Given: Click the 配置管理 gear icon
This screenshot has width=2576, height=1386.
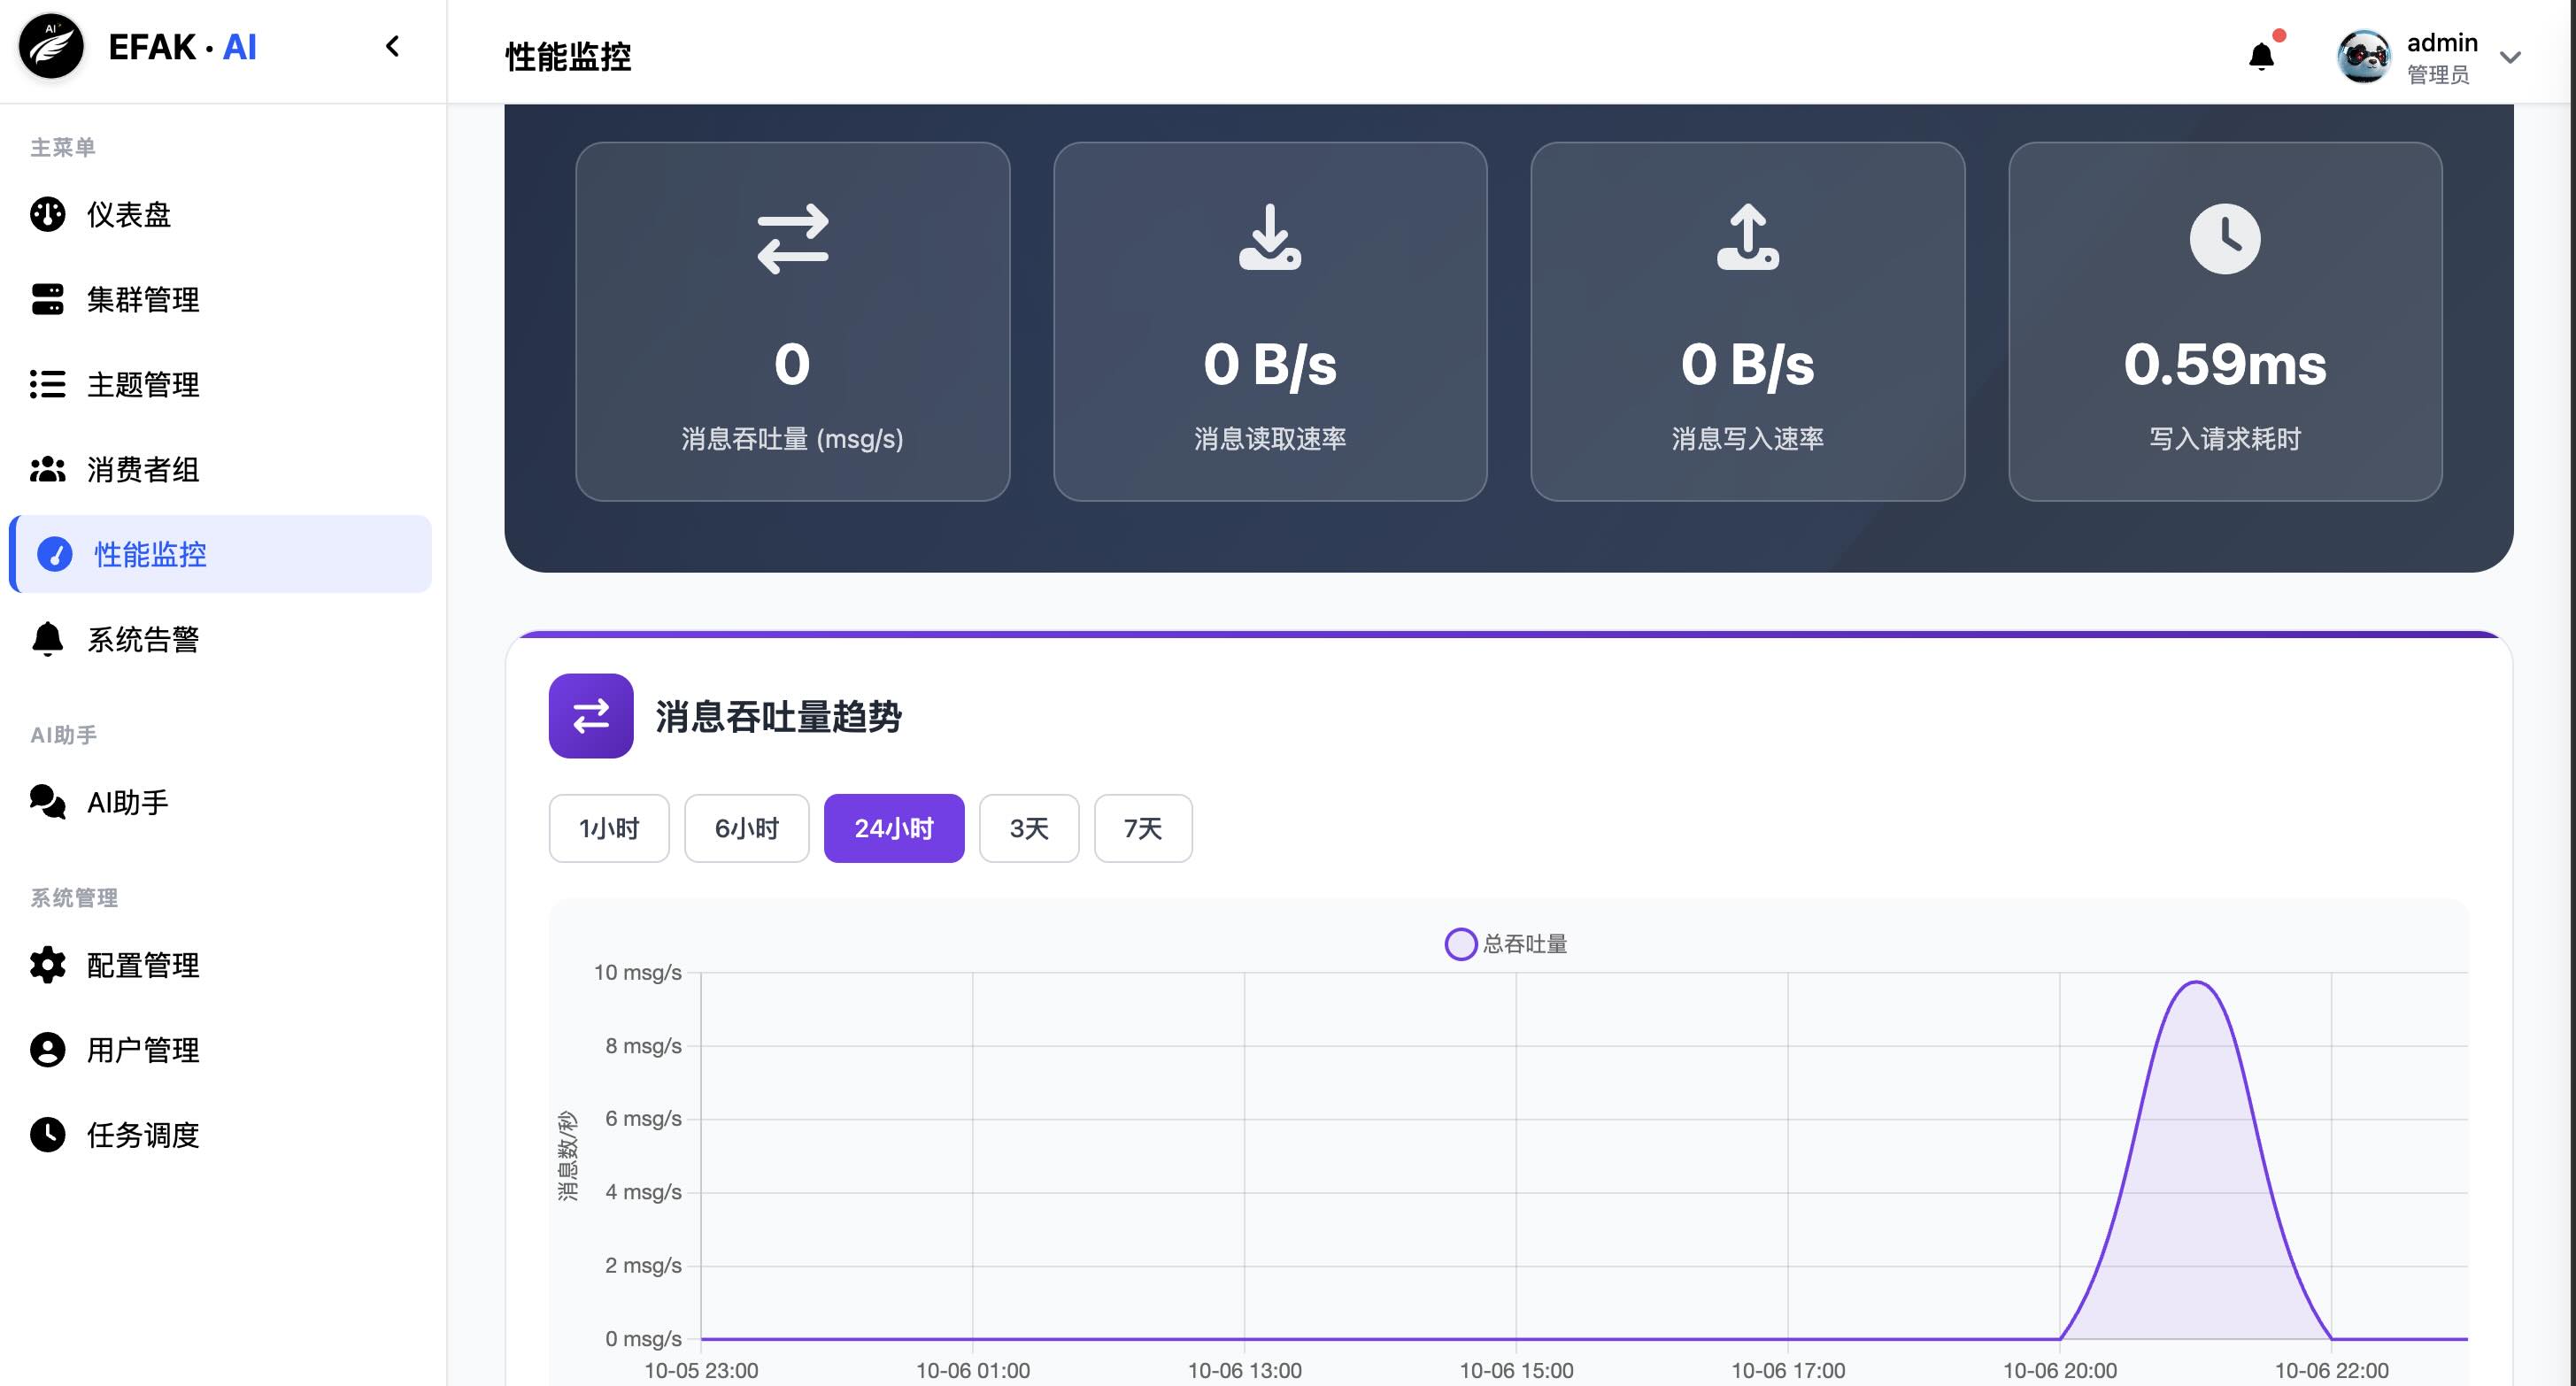Looking at the screenshot, I should coord(47,965).
